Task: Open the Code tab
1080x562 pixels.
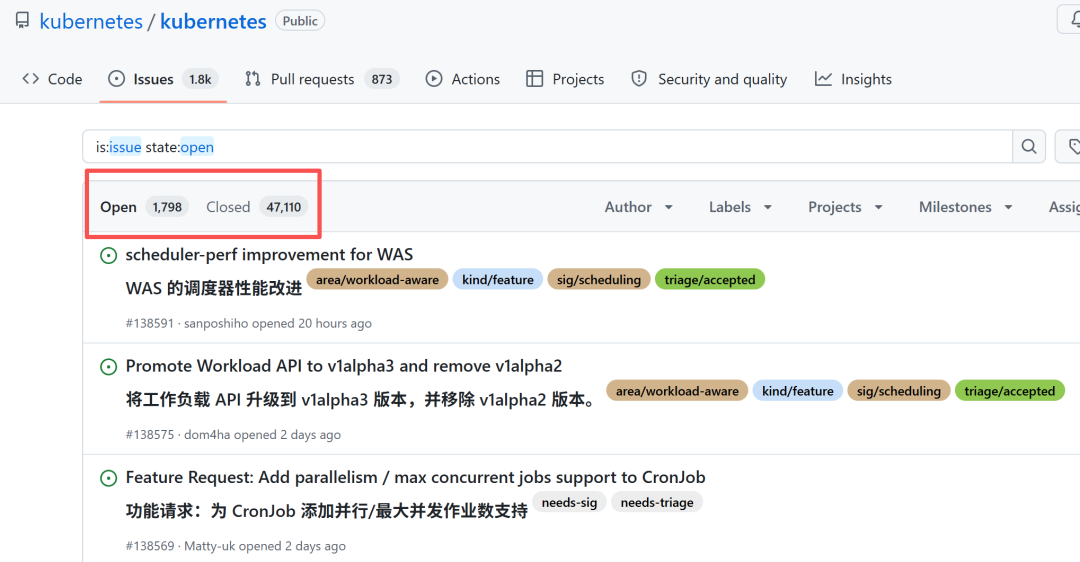Action: 52,79
